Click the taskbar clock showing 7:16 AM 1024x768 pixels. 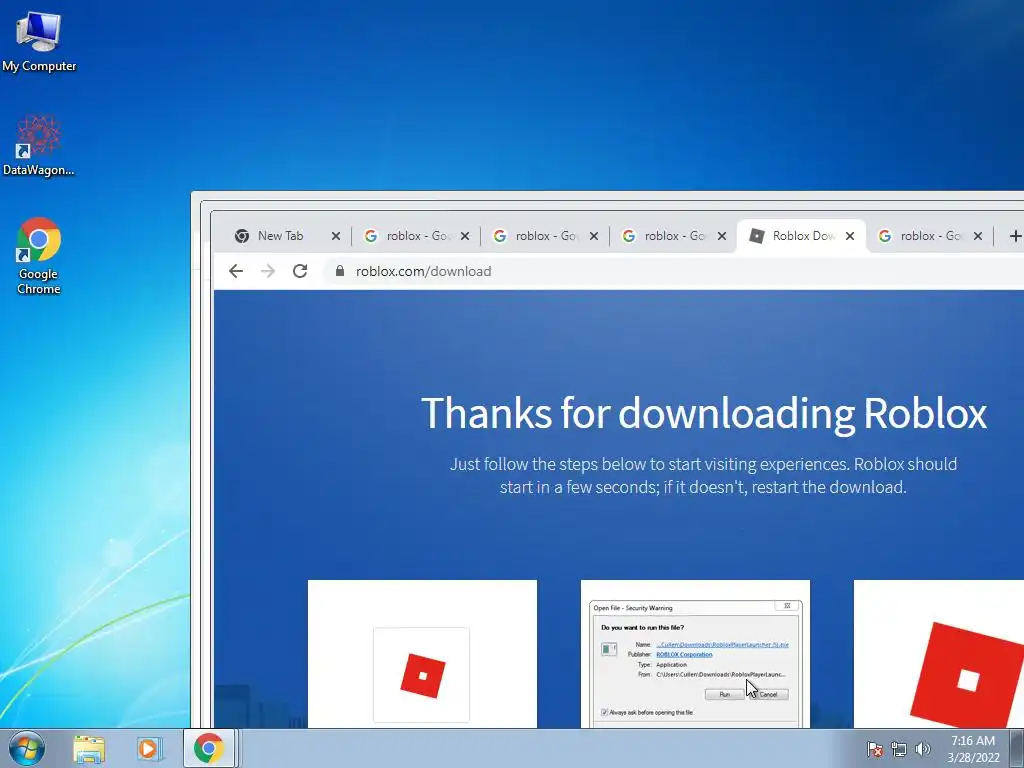coord(973,749)
